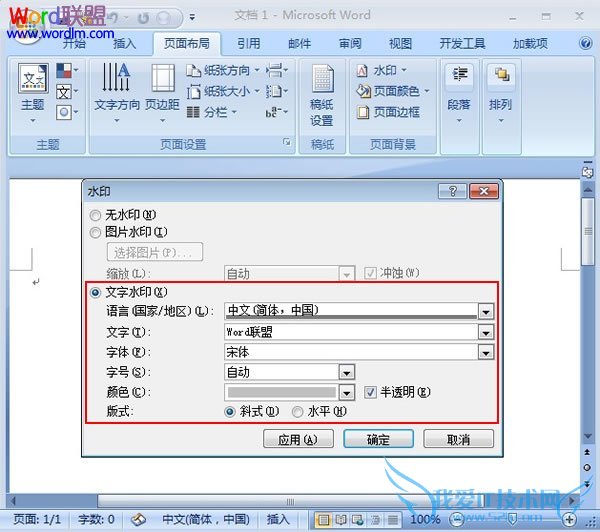Switch to Review (审阅) tab
The width and height of the screenshot is (600, 532).
coord(350,44)
